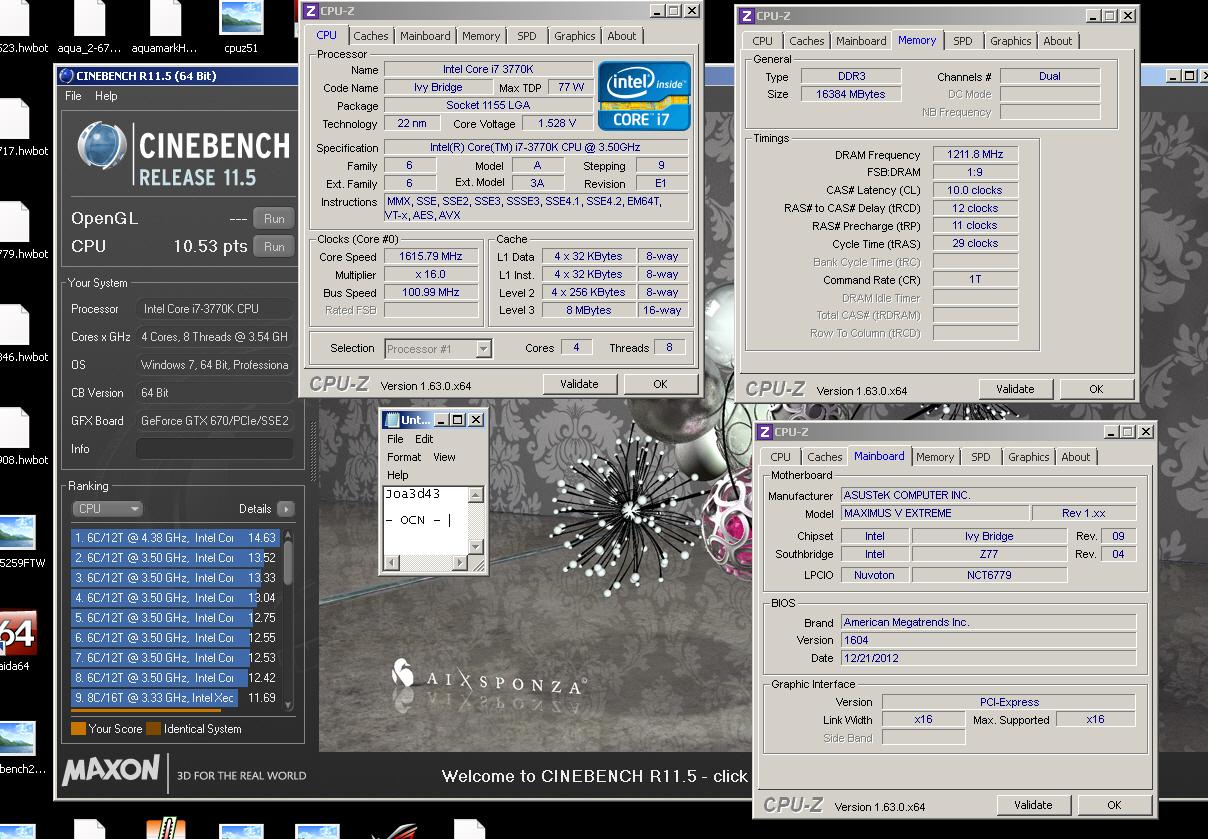Click the Intel Core i7 logo in CPU-Z

pos(645,96)
